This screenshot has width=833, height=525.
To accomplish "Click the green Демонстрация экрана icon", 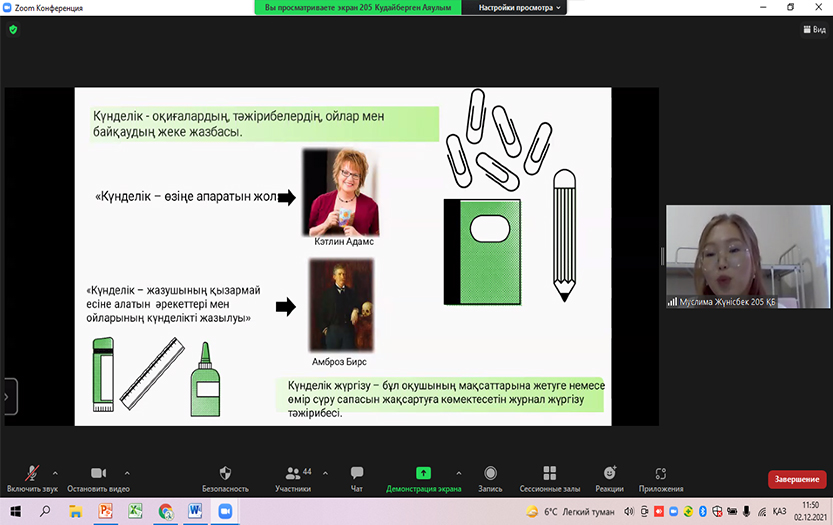I will pyautogui.click(x=423, y=473).
